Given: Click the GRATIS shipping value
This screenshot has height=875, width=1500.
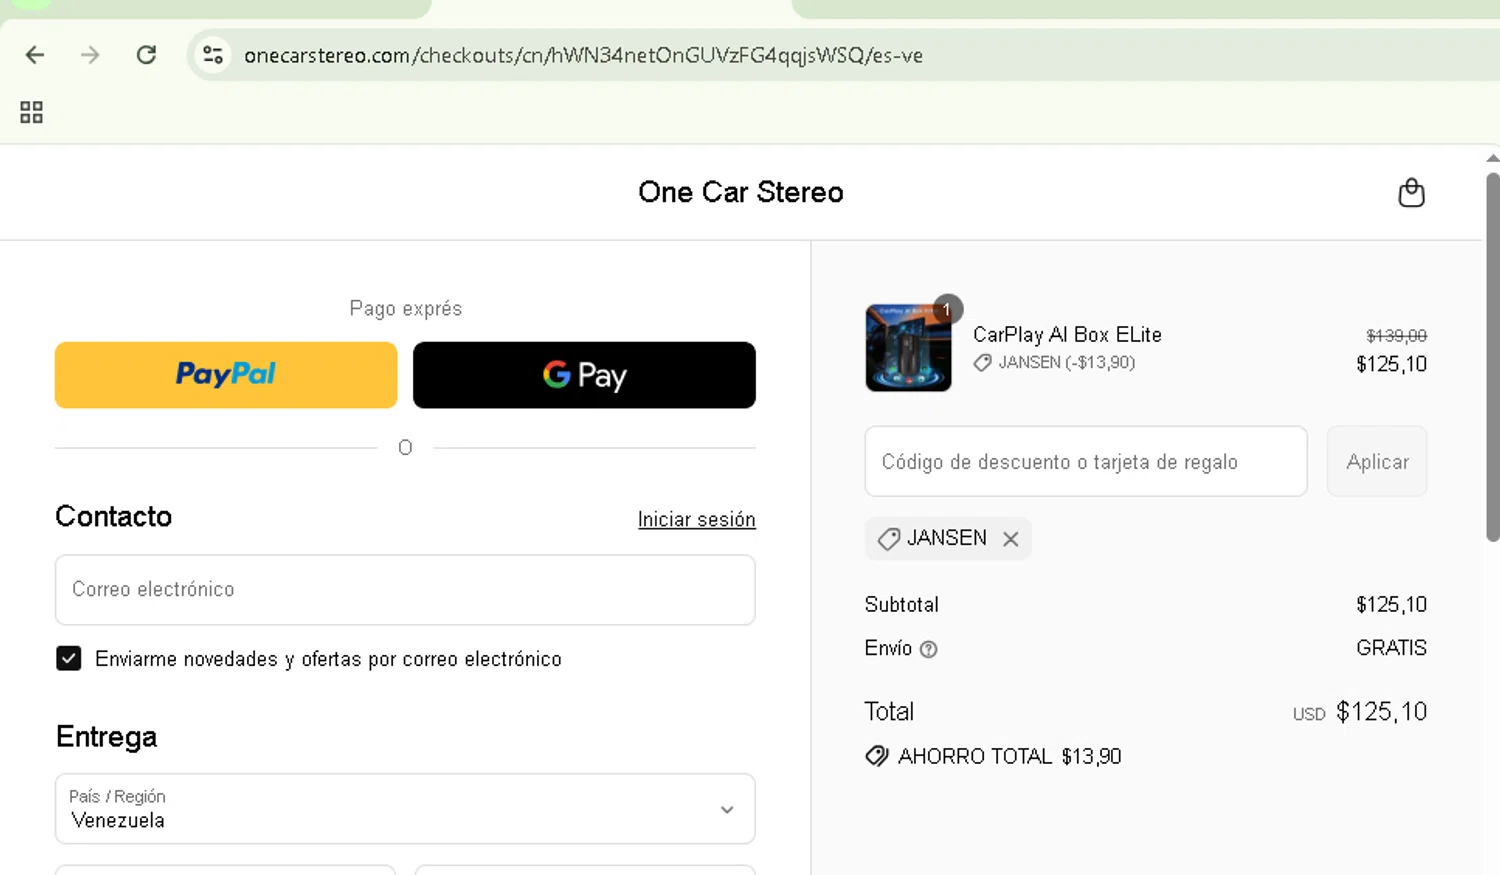Looking at the screenshot, I should click(1391, 648).
